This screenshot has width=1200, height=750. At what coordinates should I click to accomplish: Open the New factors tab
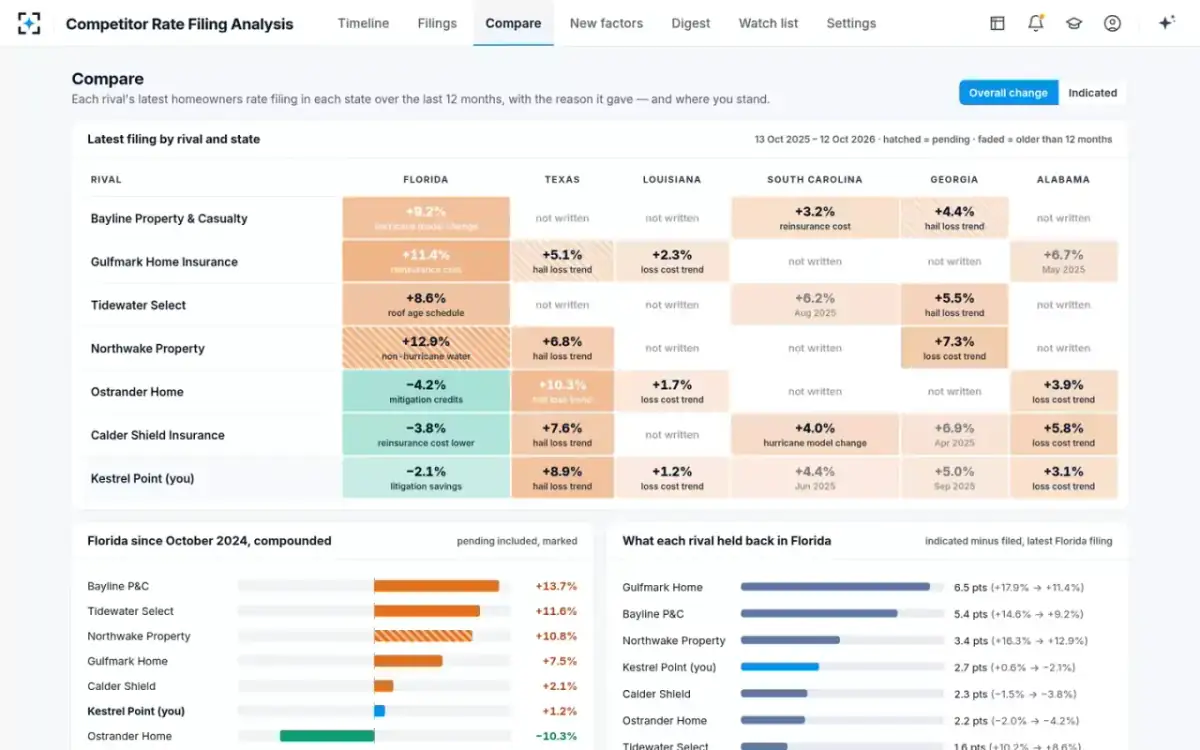point(606,23)
